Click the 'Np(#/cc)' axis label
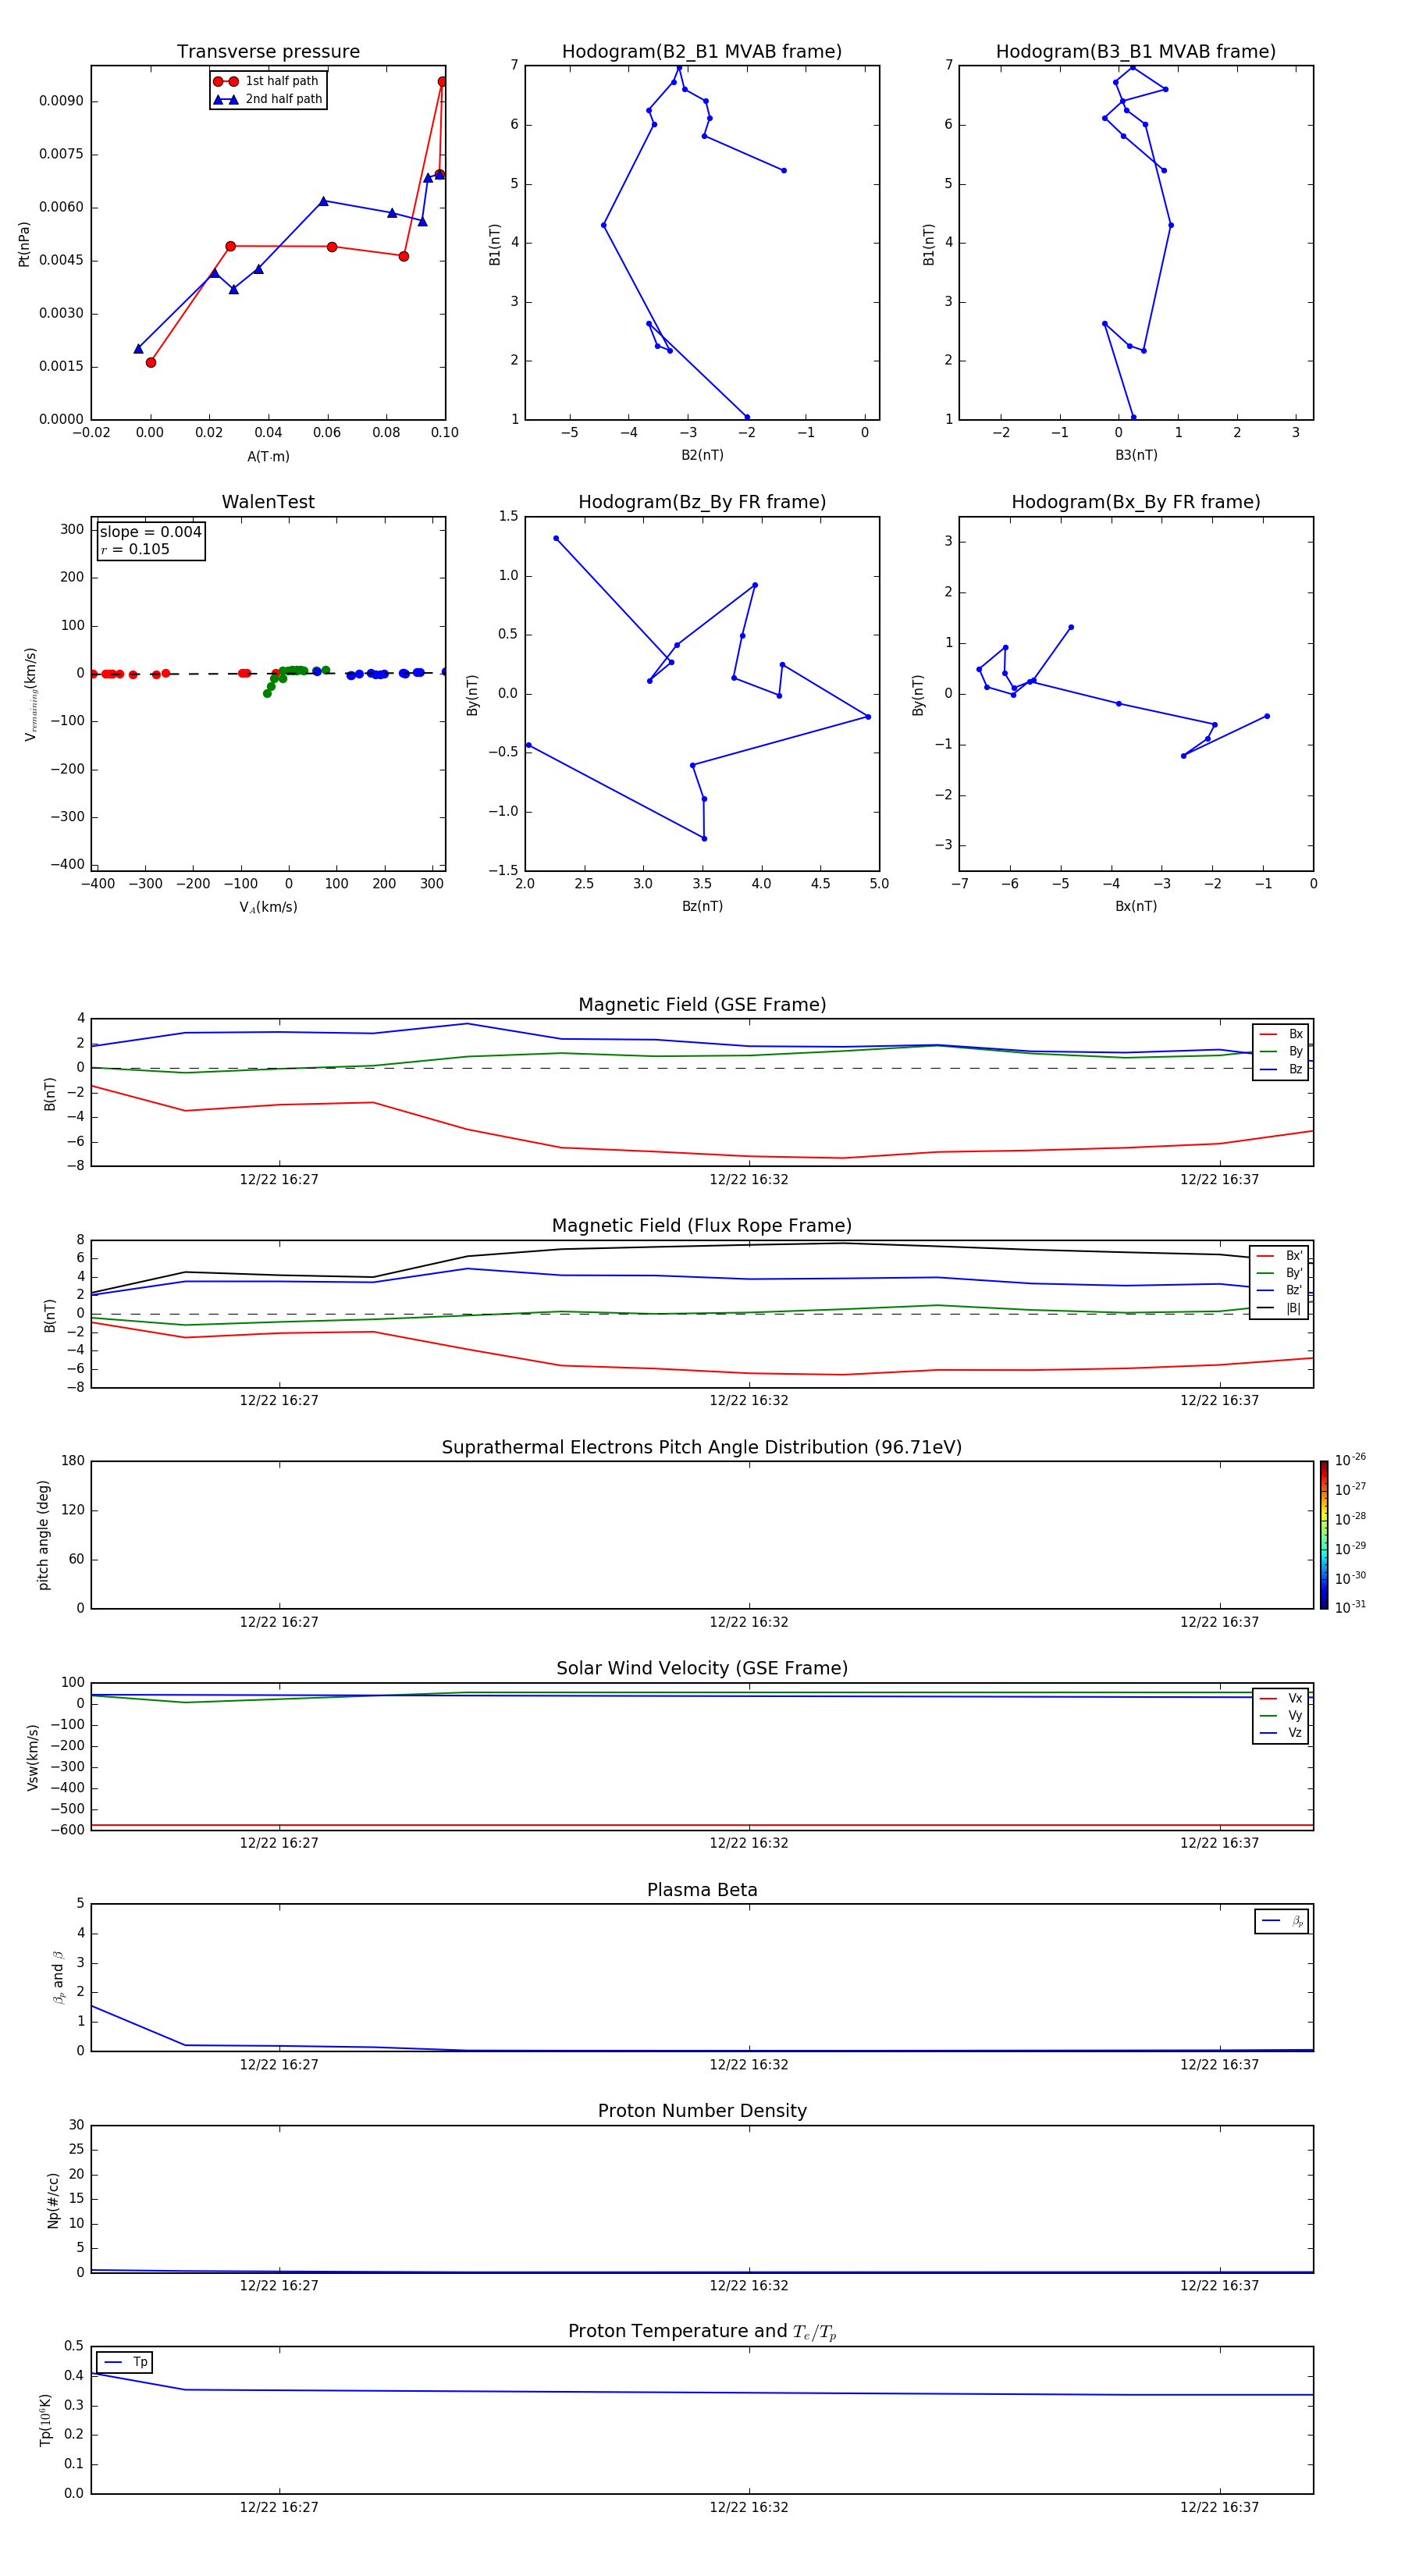 [x=52, y=2200]
